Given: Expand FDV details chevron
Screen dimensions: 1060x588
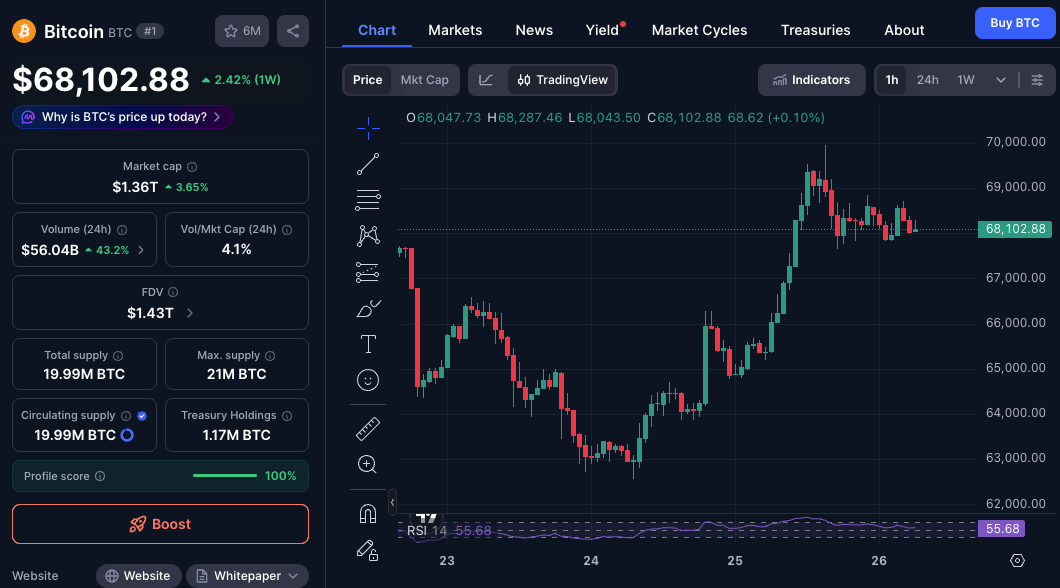Looking at the screenshot, I should point(190,313).
